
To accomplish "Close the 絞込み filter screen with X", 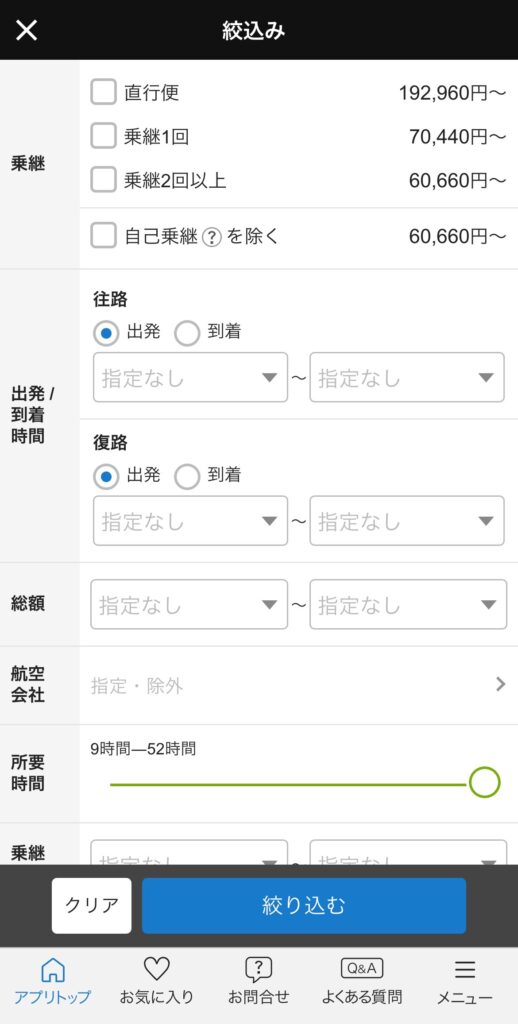I will pyautogui.click(x=26, y=30).
